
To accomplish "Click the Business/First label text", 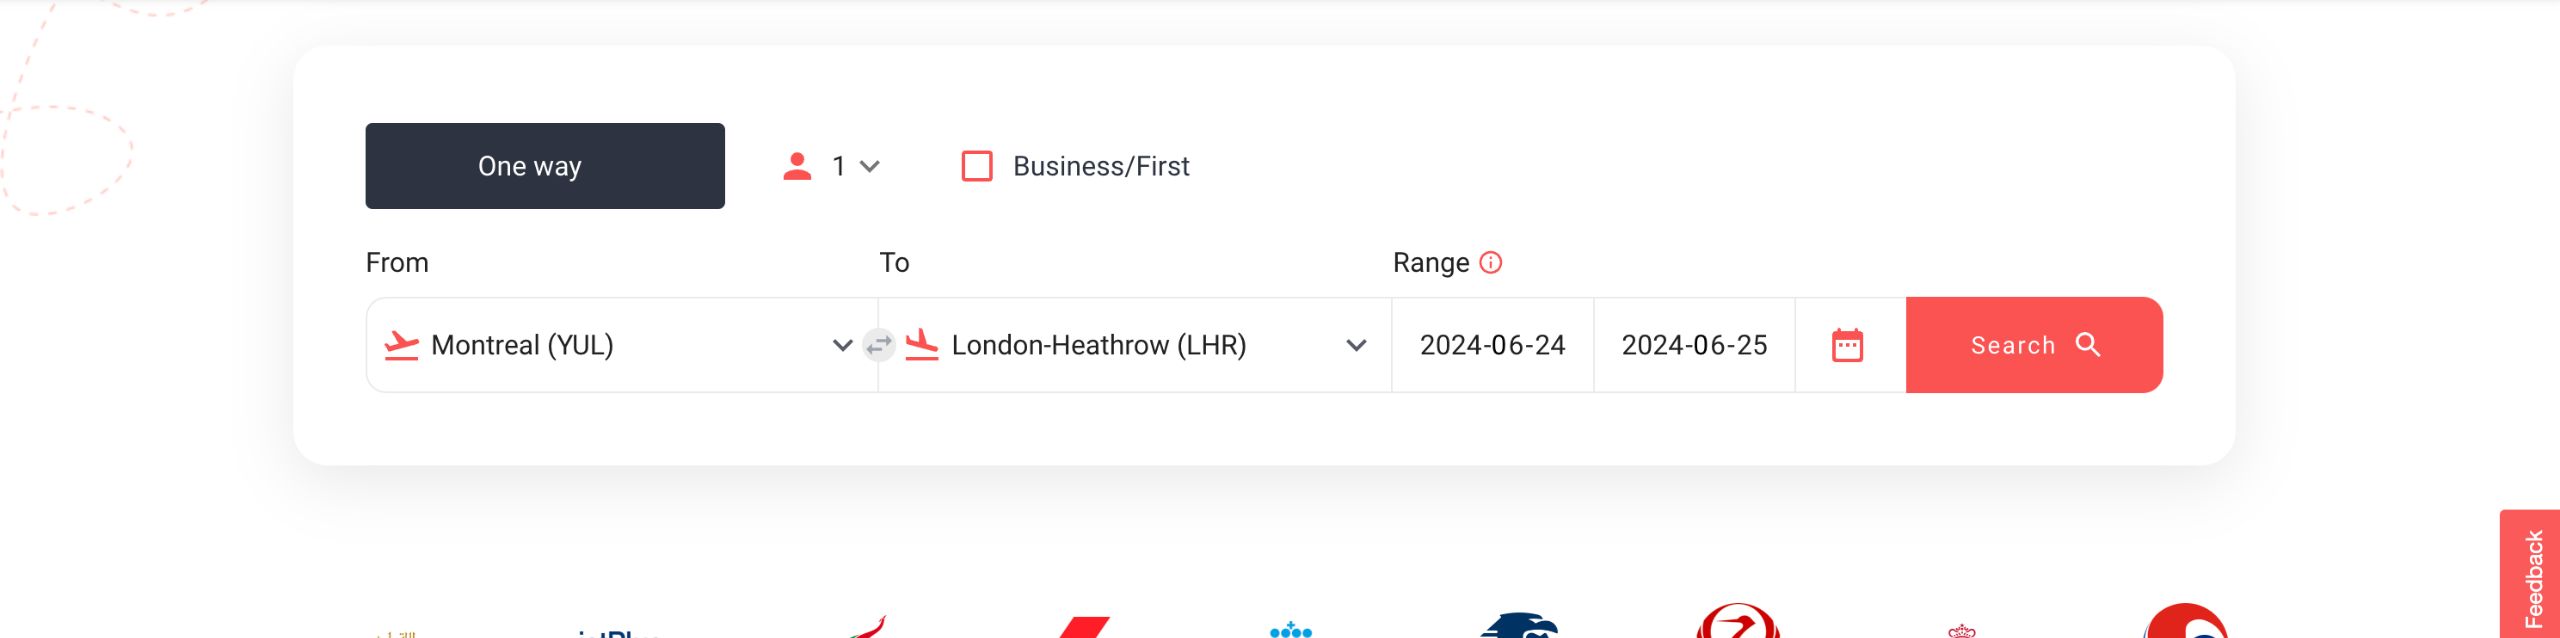I will tap(1101, 166).
